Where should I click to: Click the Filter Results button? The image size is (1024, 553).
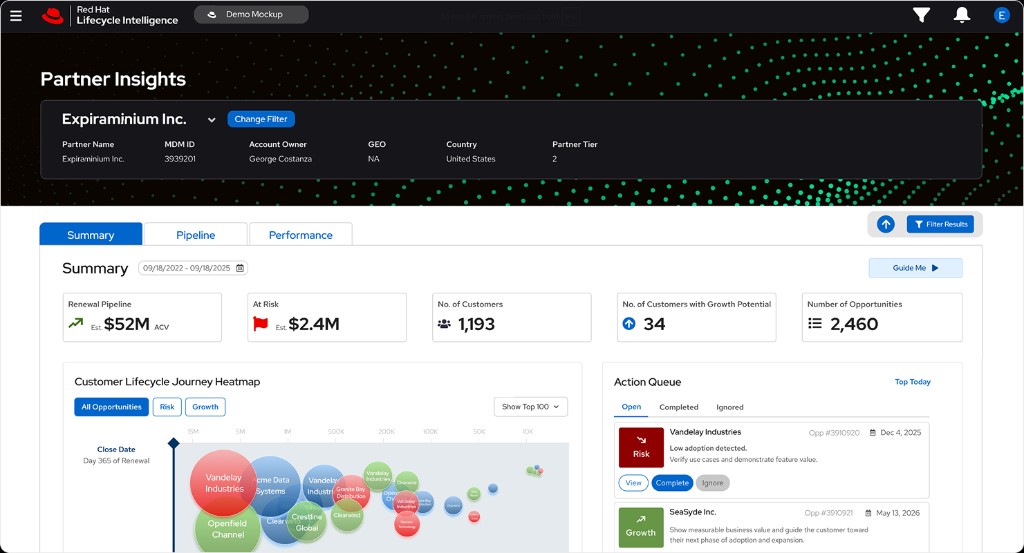point(940,224)
